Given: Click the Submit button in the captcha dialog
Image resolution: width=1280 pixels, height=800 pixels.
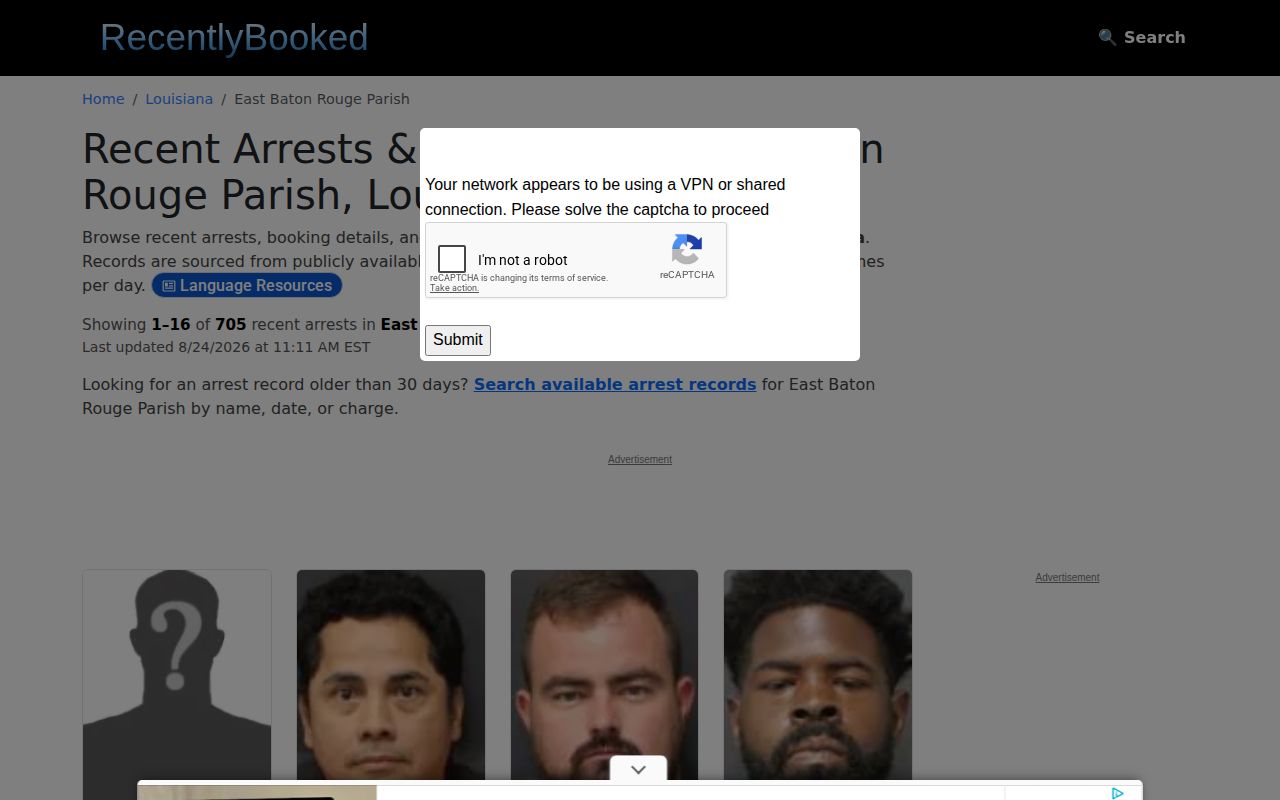Looking at the screenshot, I should [458, 340].
